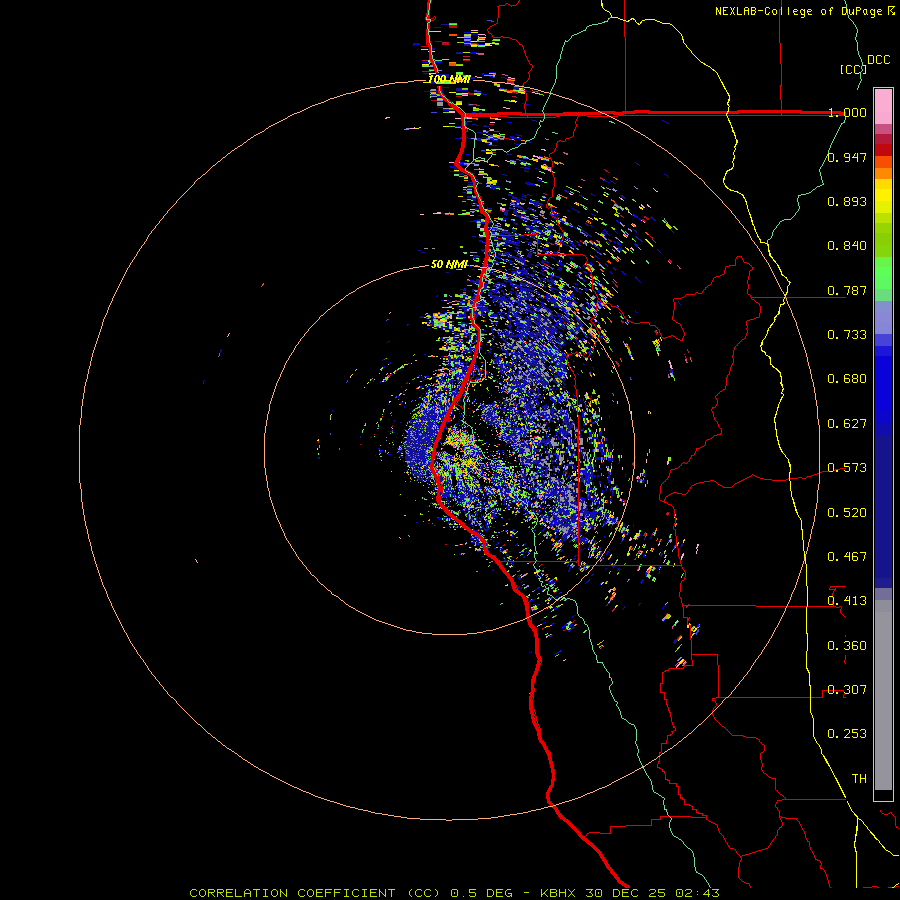Click the 0.627 legend value
This screenshot has width=900, height=900.
tap(847, 424)
